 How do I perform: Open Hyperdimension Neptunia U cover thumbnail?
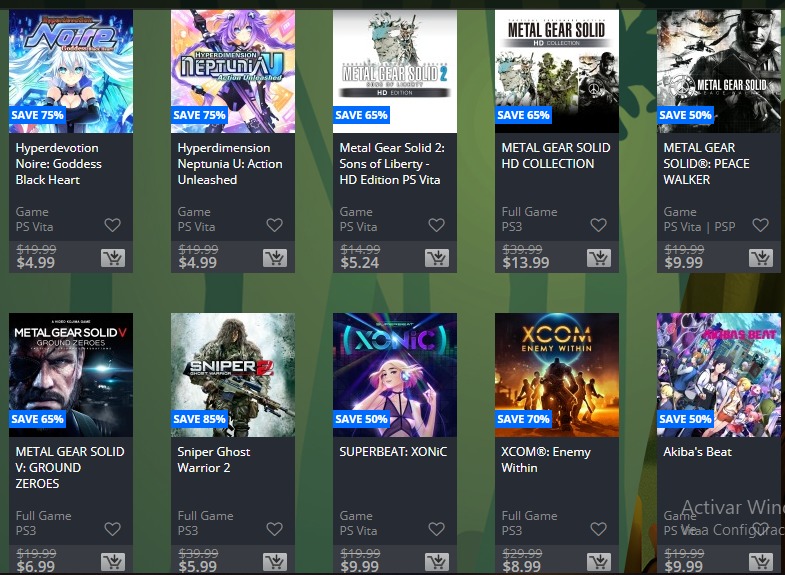233,71
